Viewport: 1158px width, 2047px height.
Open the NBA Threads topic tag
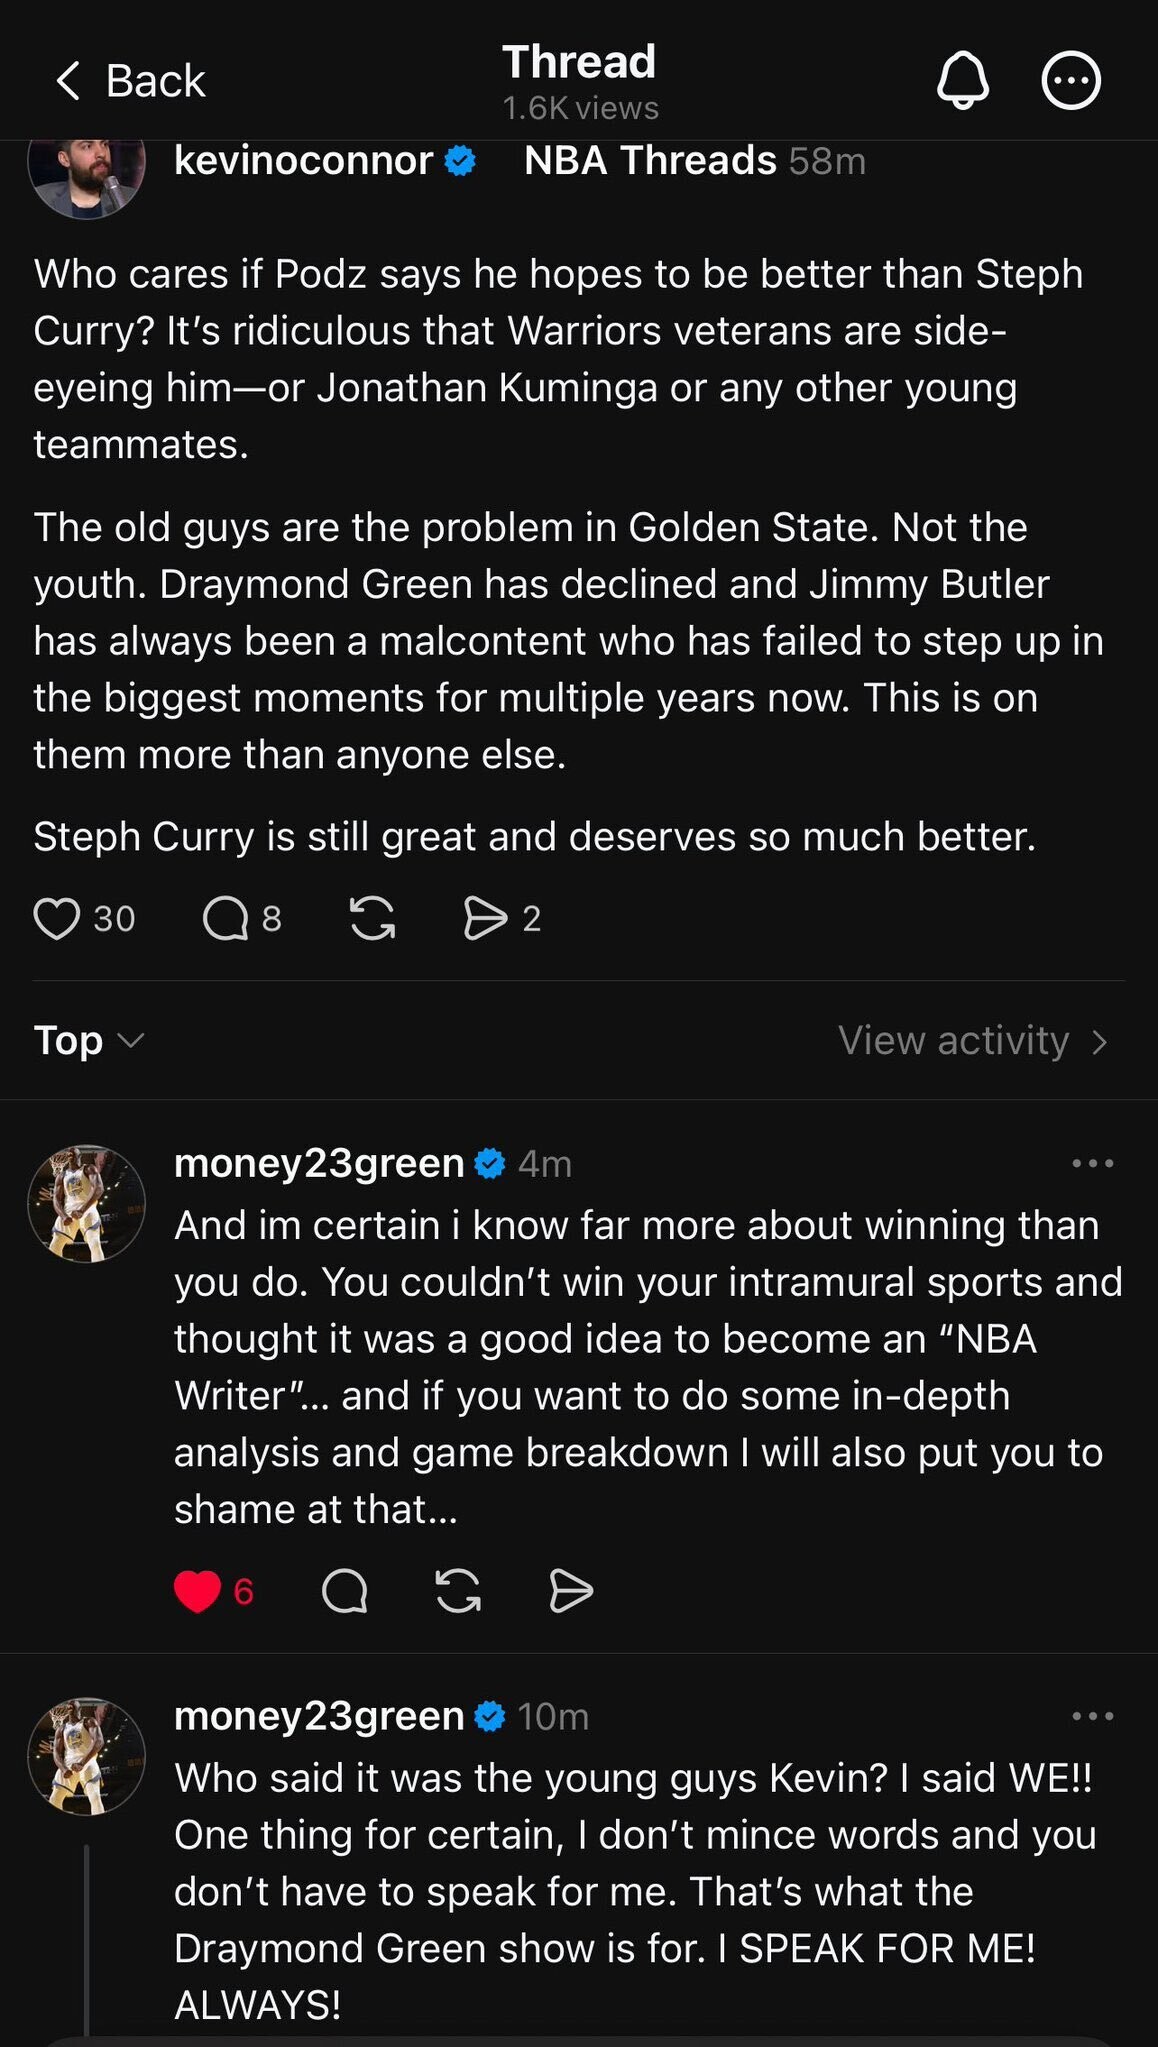(650, 161)
